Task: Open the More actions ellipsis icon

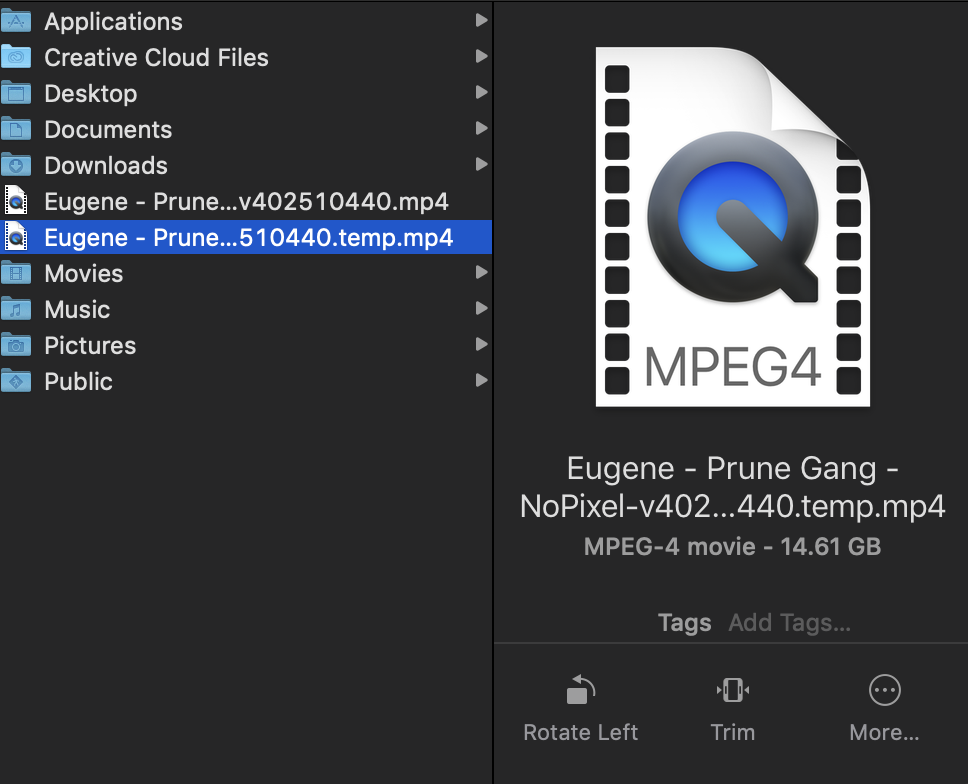Action: point(885,690)
